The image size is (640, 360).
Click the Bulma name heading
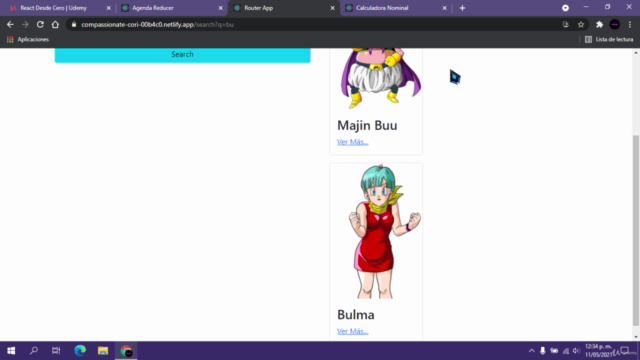point(356,315)
